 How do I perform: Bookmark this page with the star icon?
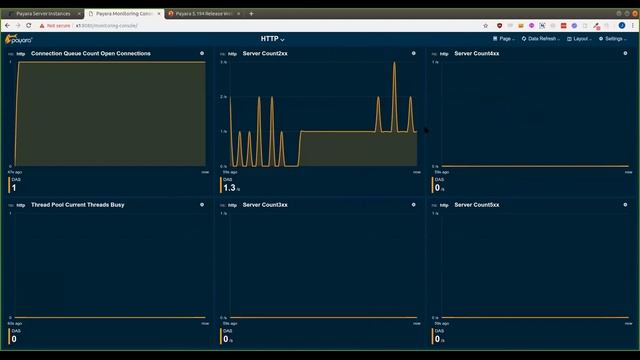click(x=486, y=26)
